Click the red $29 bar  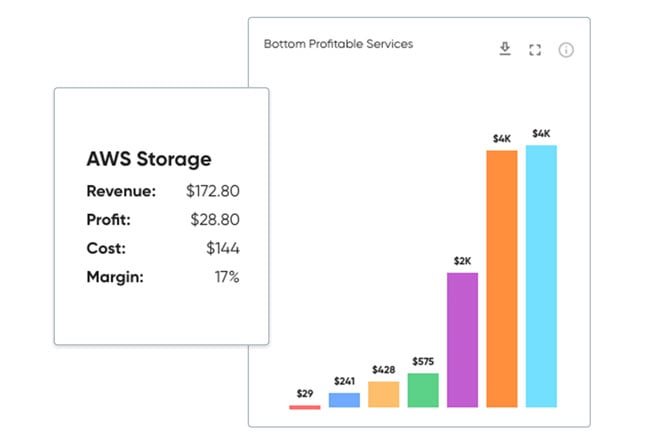coord(304,407)
